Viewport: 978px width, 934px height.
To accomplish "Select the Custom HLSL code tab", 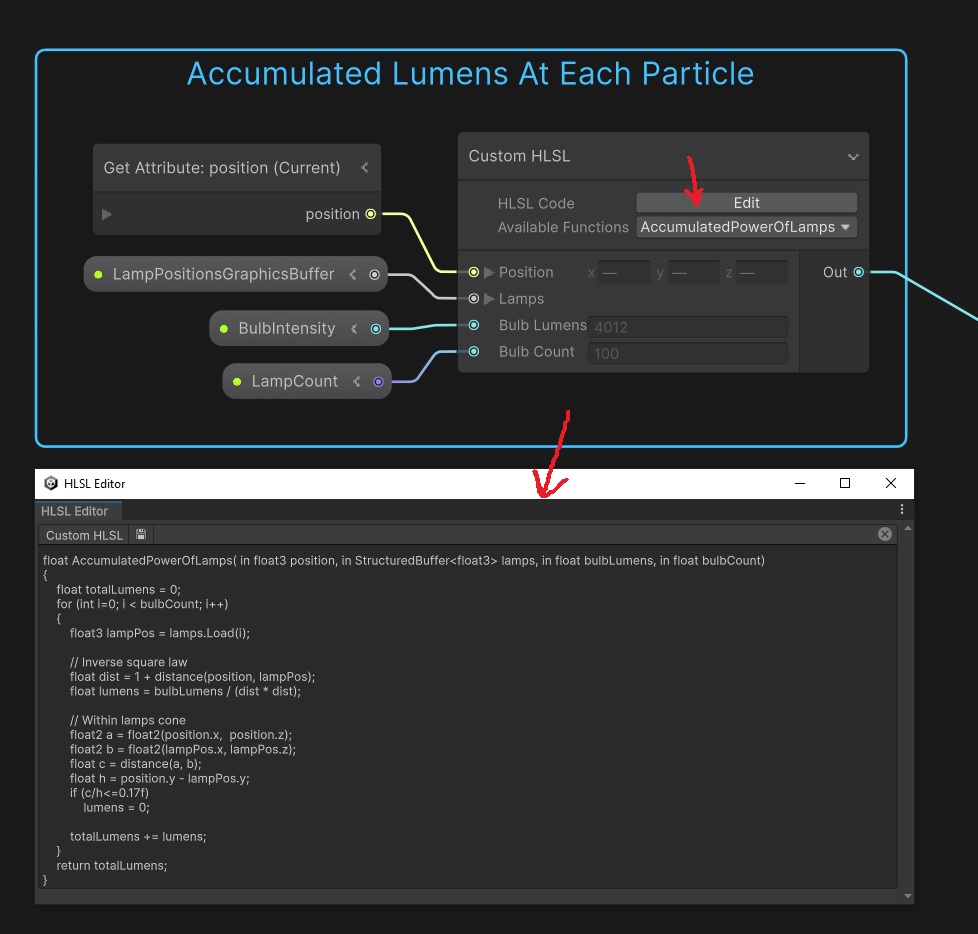I will (83, 535).
